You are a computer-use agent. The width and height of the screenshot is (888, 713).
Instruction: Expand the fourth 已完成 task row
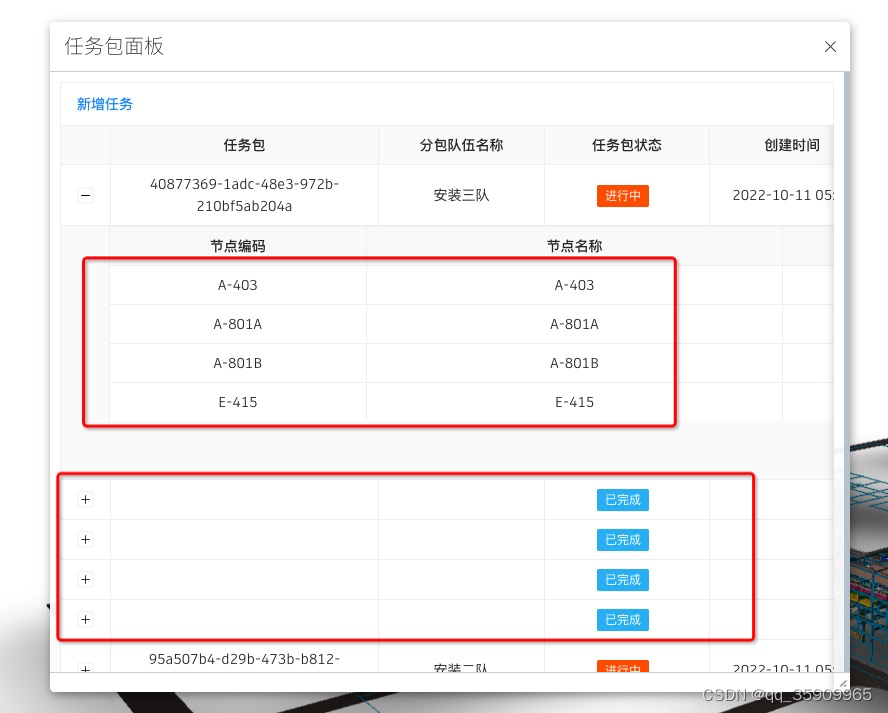point(86,619)
